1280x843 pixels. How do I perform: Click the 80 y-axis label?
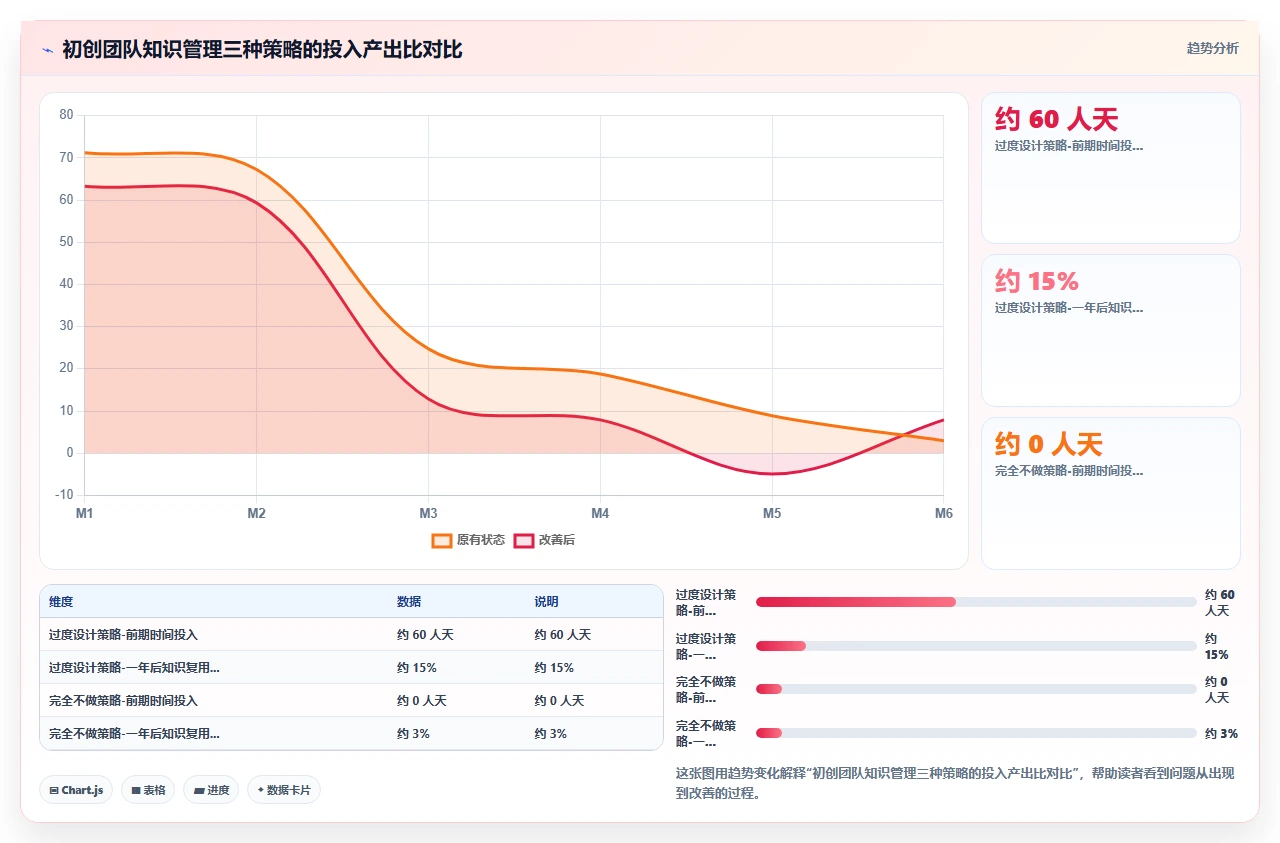coord(67,115)
